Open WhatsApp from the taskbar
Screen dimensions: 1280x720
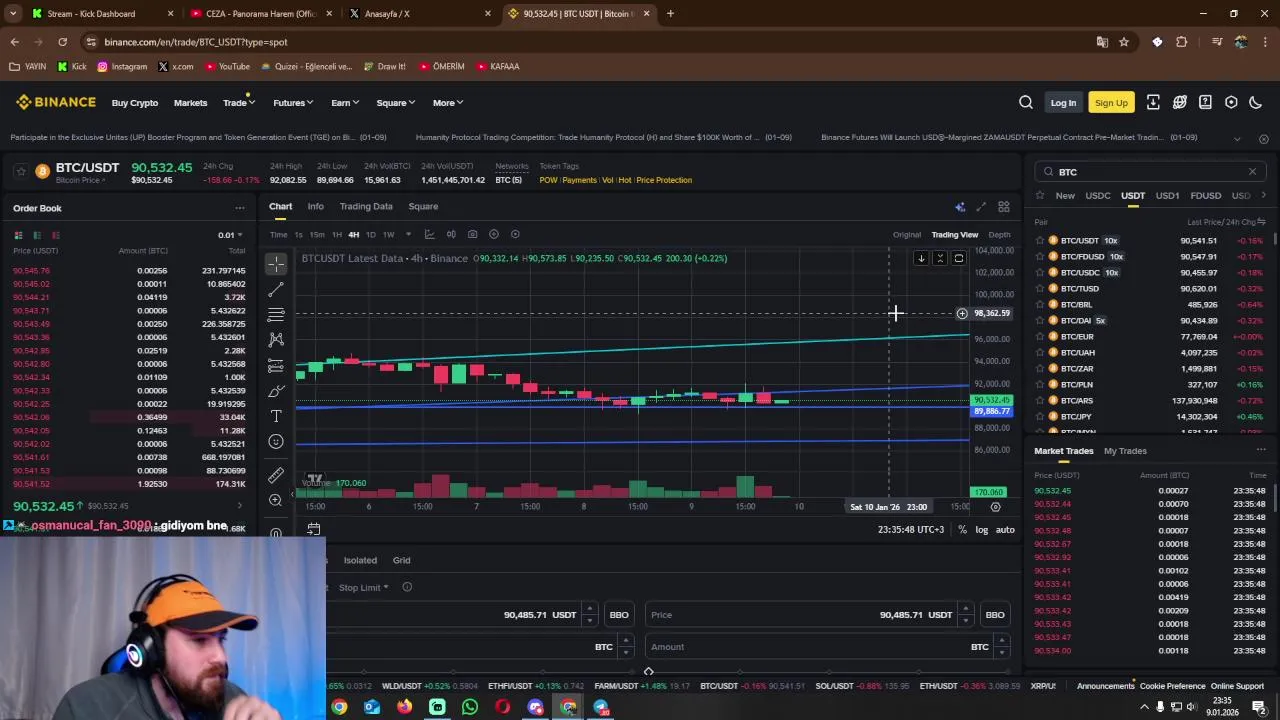[470, 707]
